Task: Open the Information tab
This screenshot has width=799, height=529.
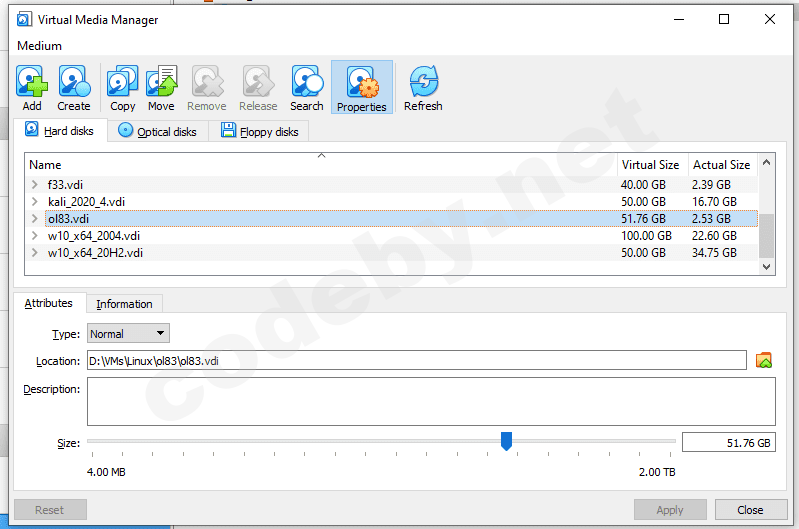Action: [124, 304]
